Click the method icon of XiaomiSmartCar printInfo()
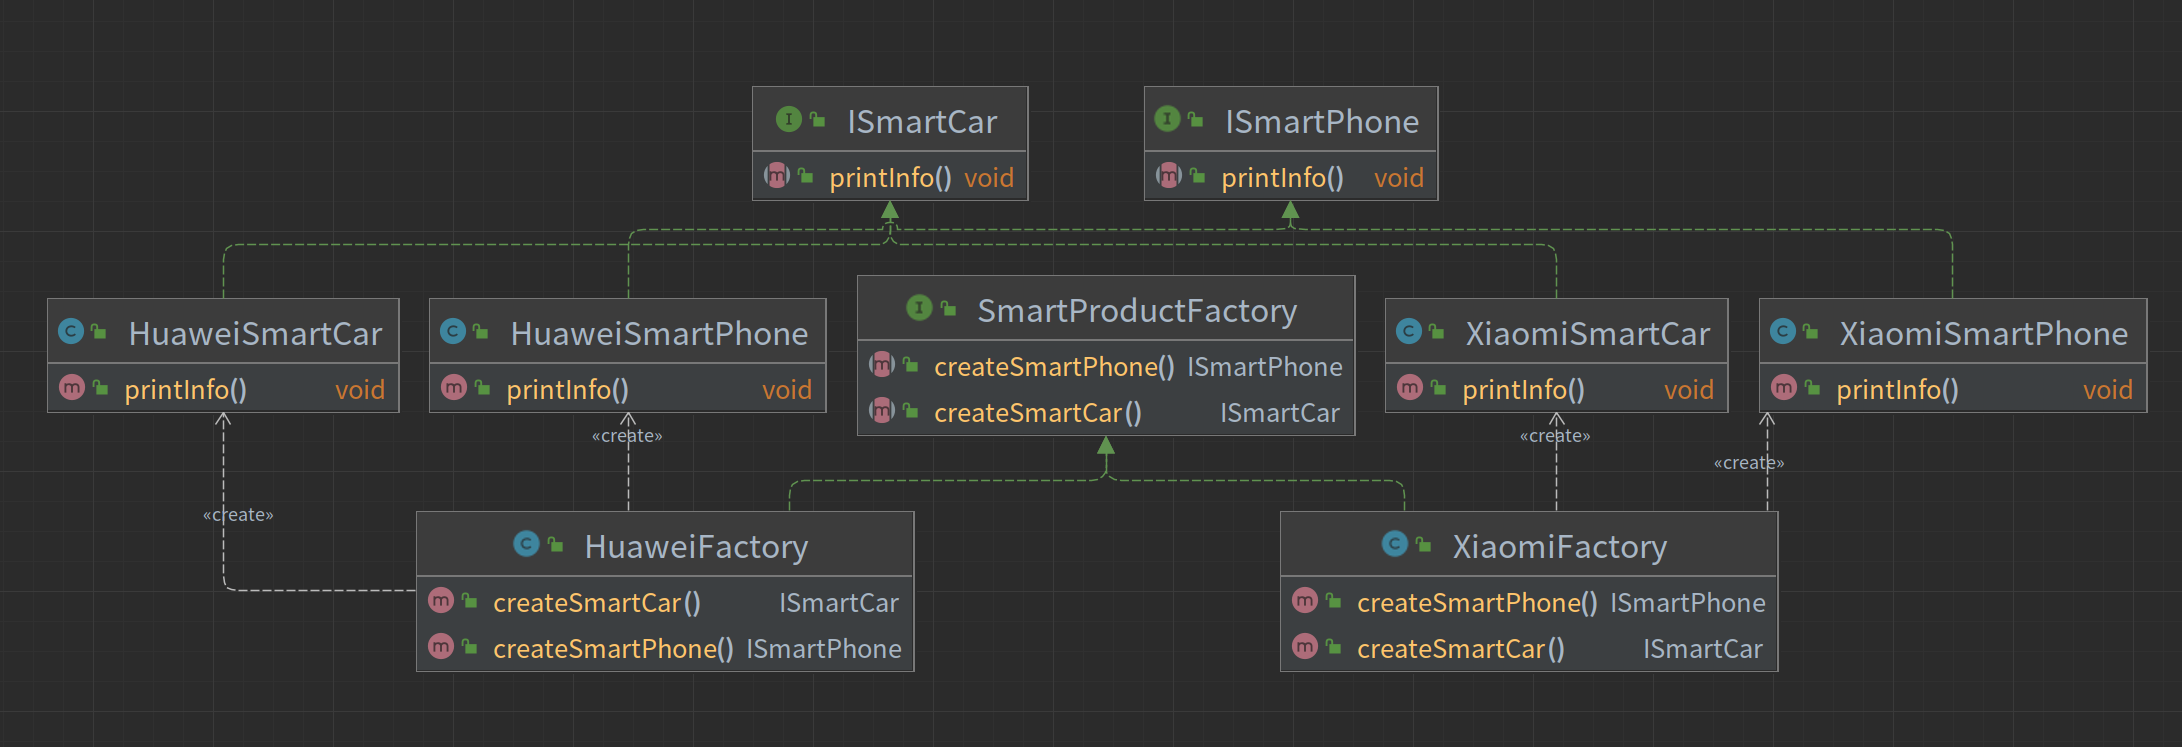Image resolution: width=2182 pixels, height=747 pixels. pos(1410,387)
